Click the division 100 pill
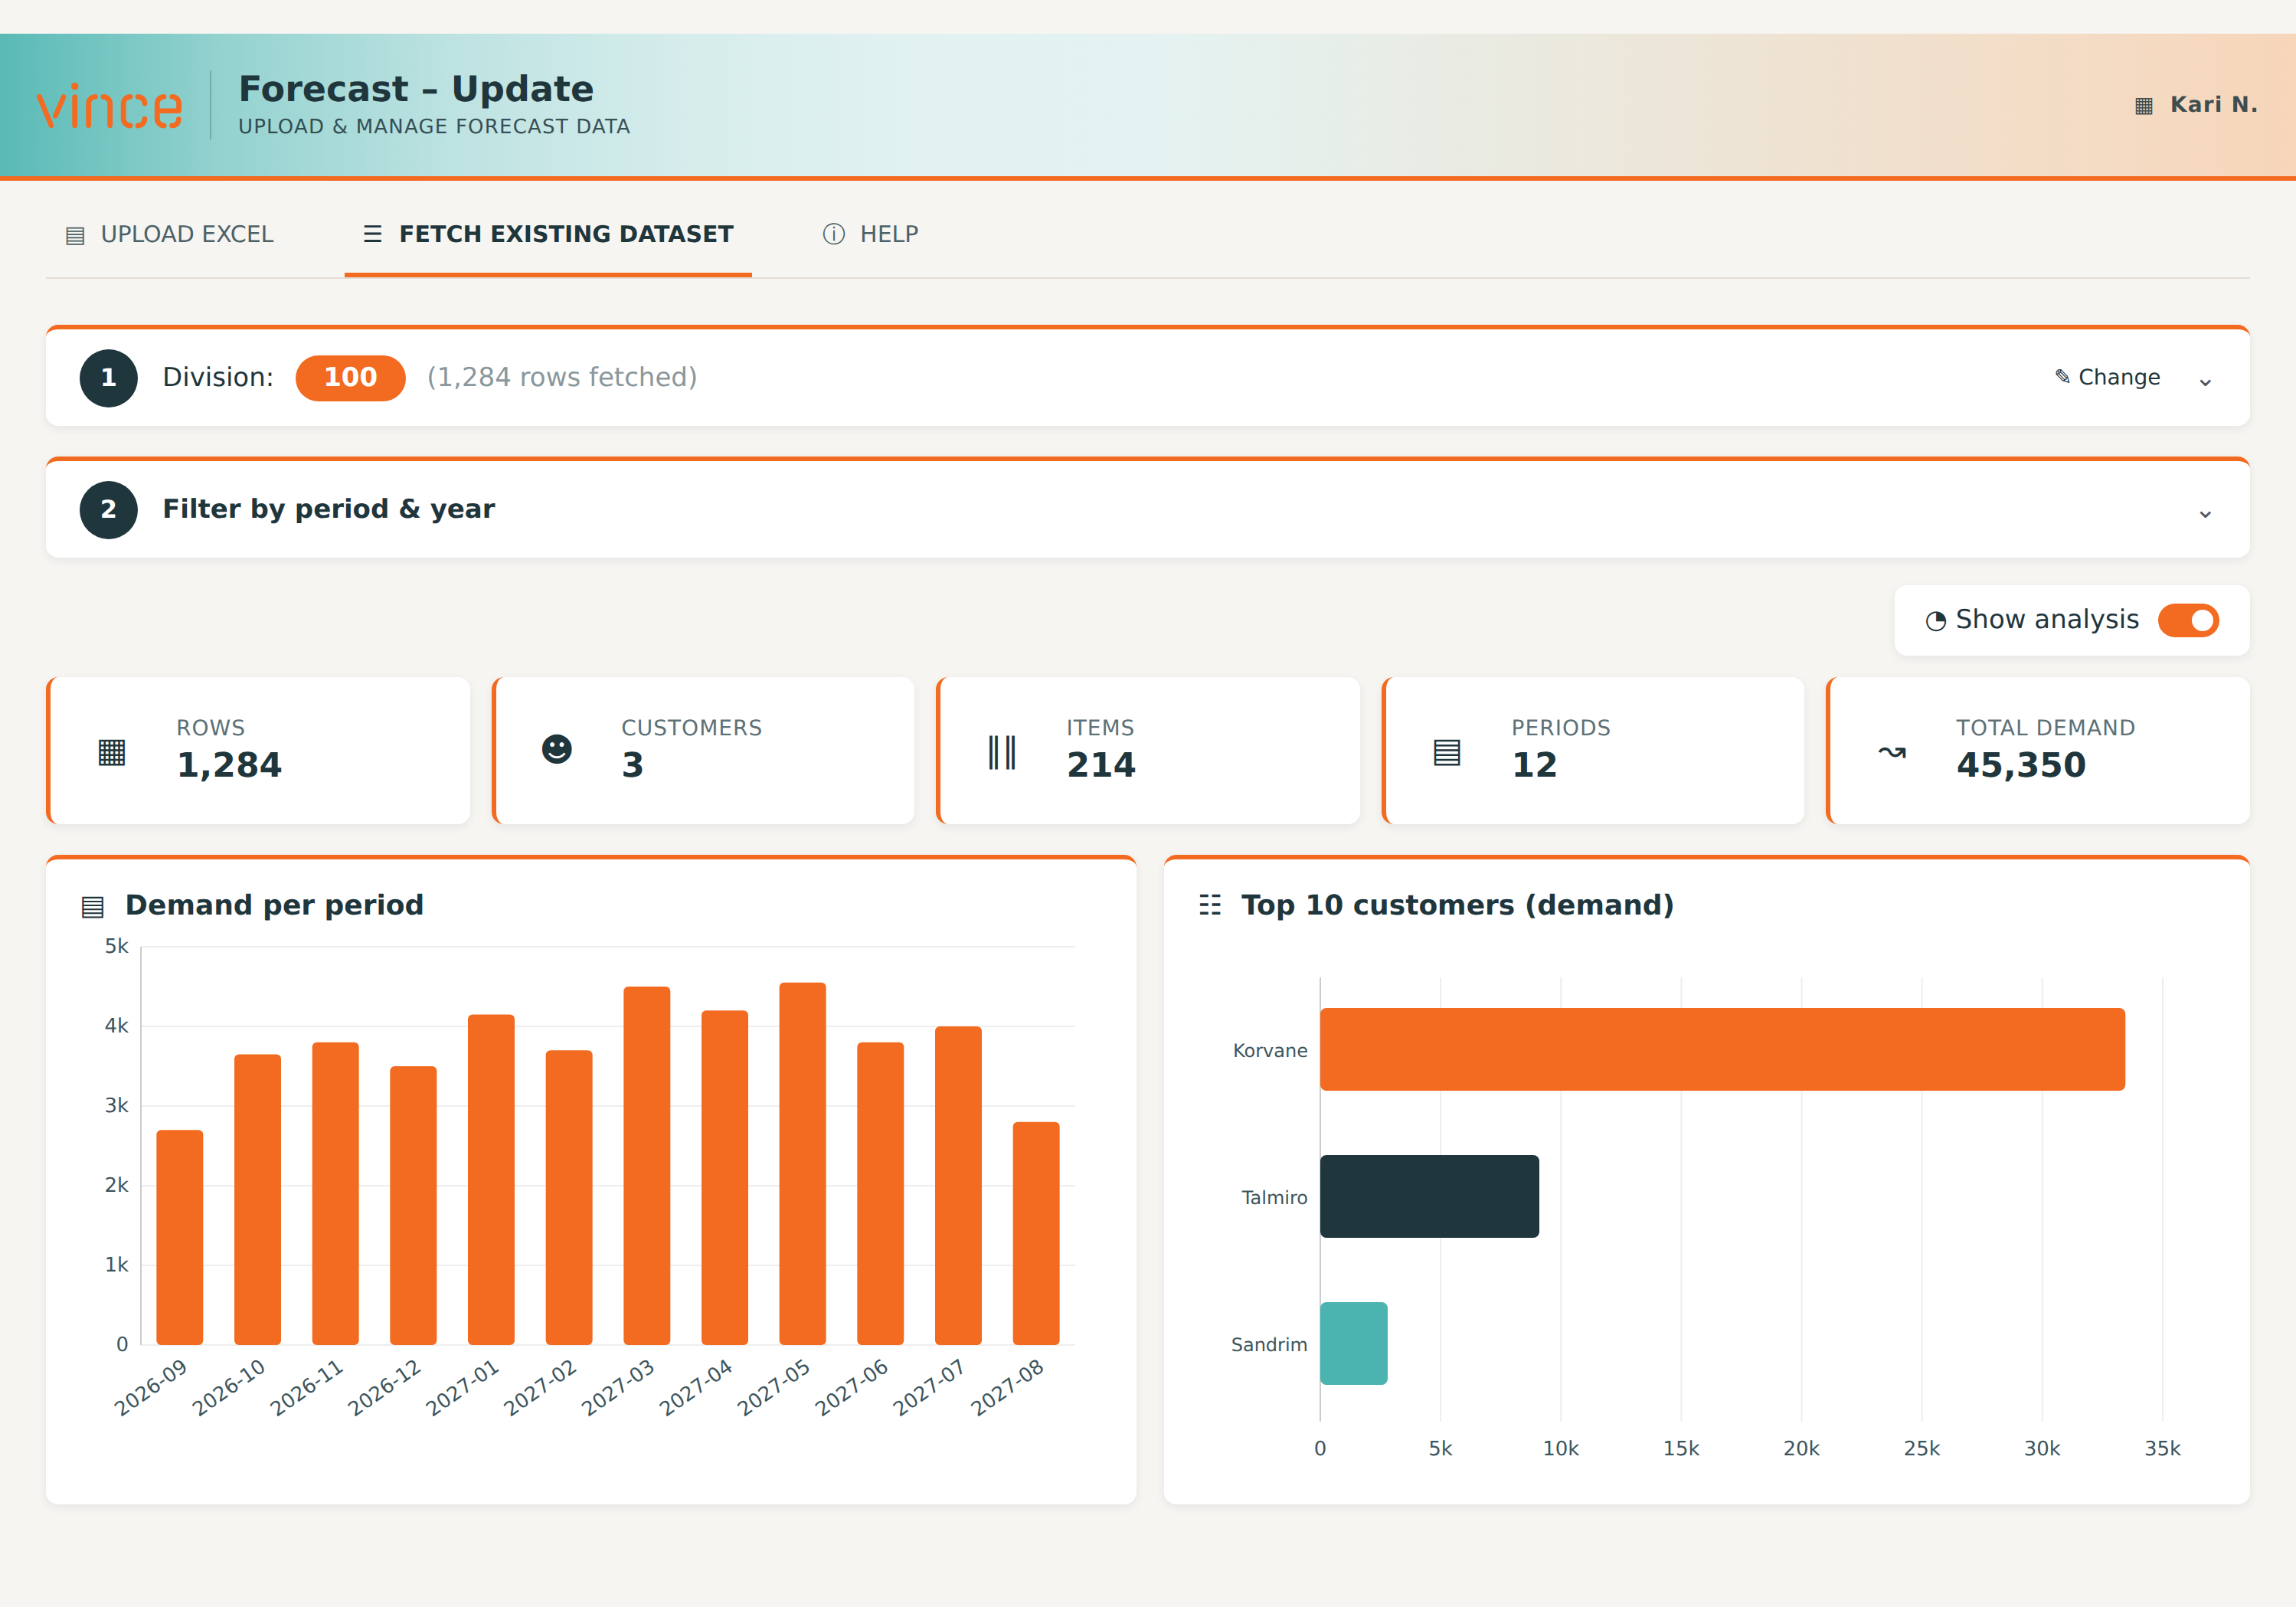This screenshot has width=2296, height=1607. 350,378
